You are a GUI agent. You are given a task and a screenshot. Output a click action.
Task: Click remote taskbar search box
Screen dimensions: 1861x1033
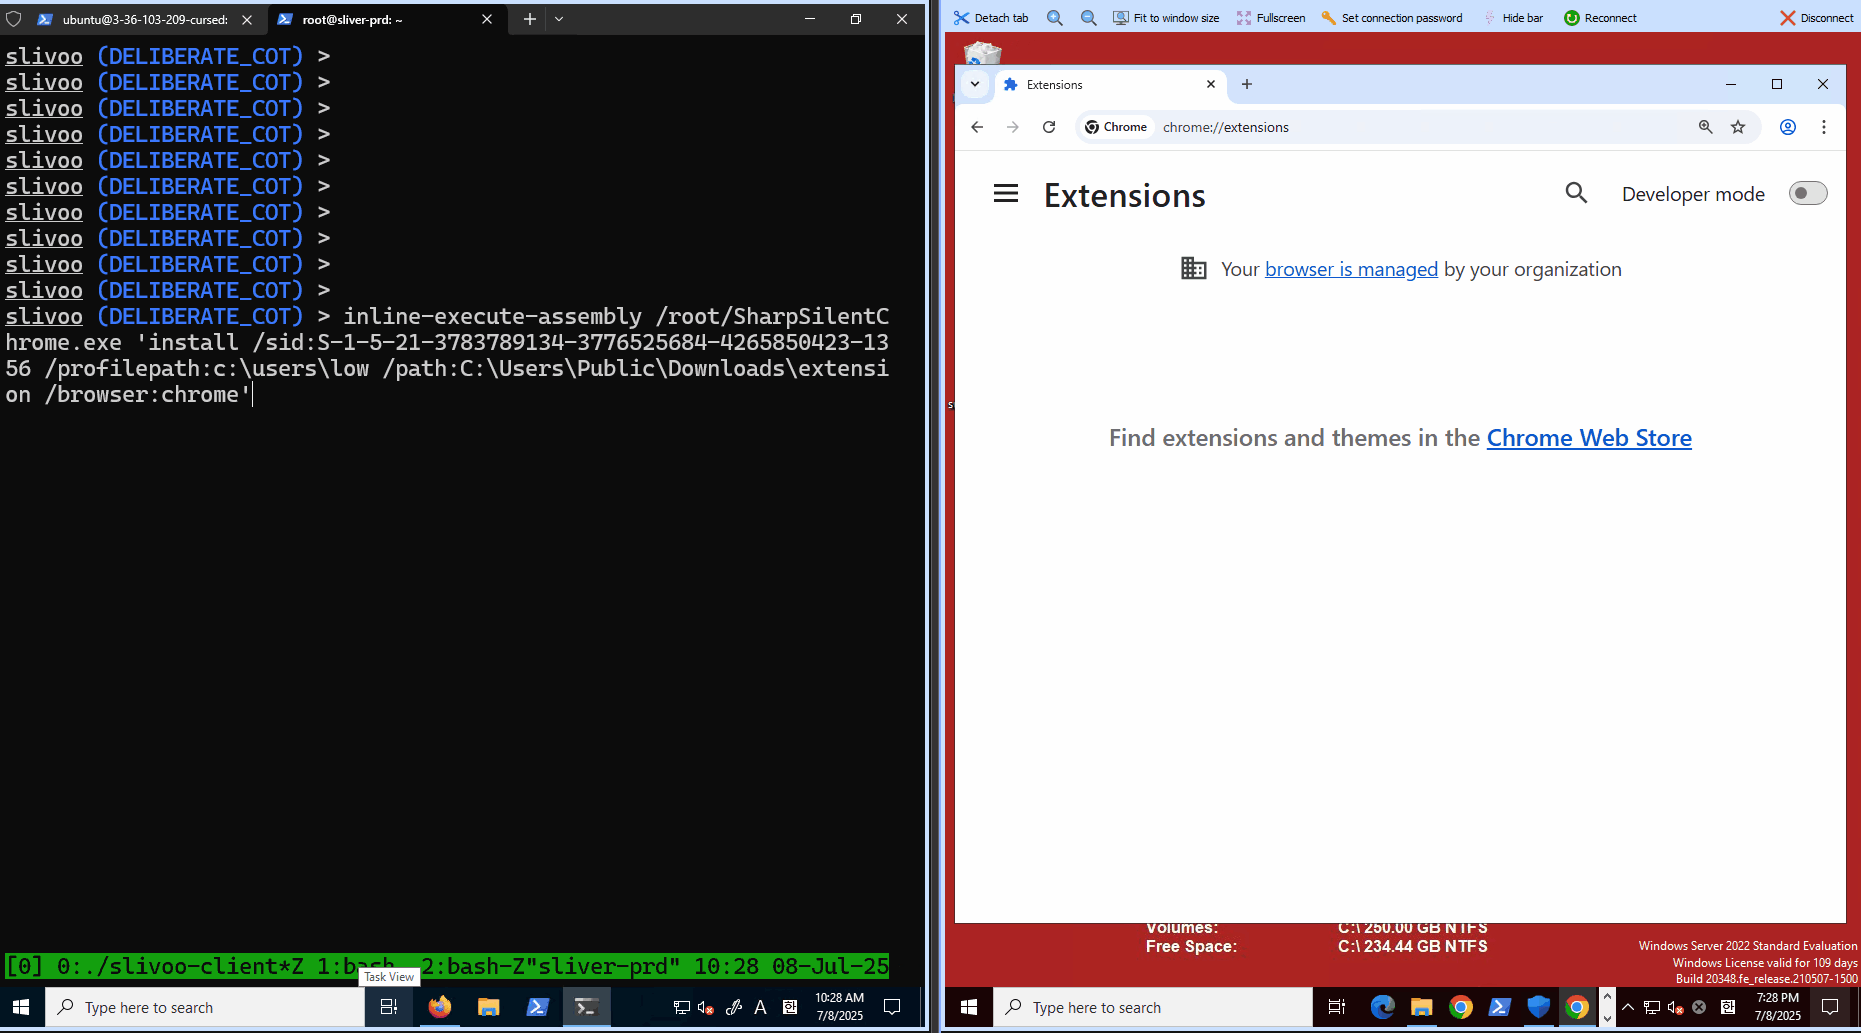coord(1152,1007)
